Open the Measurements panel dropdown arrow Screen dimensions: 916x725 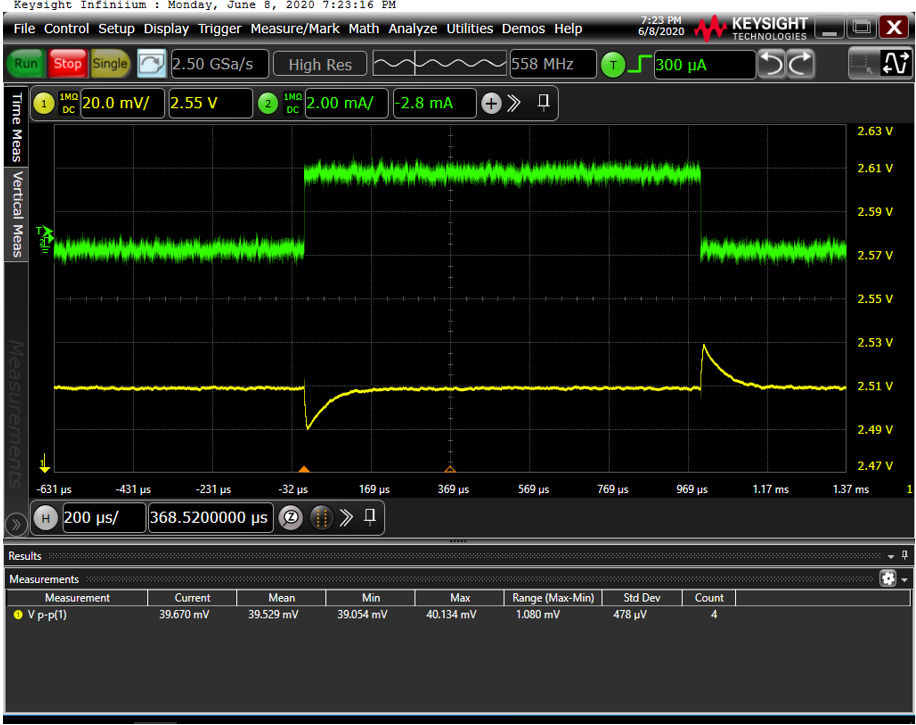point(902,579)
